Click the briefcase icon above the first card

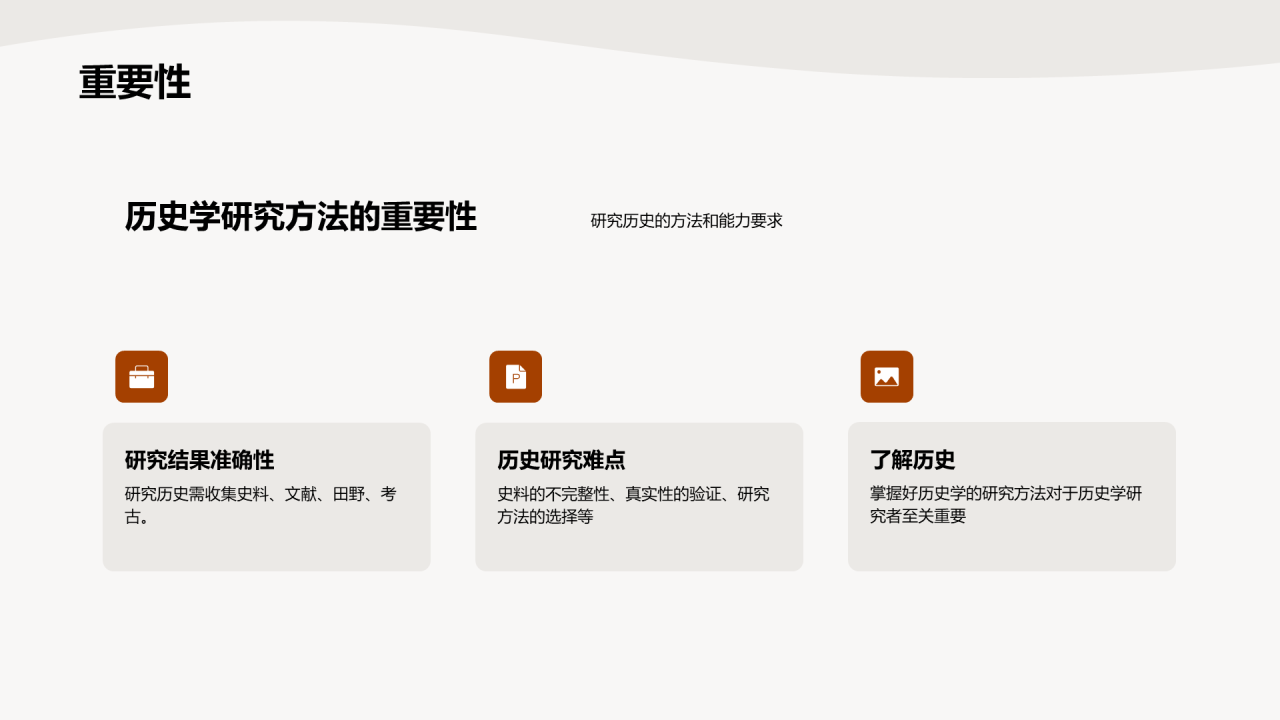141,377
